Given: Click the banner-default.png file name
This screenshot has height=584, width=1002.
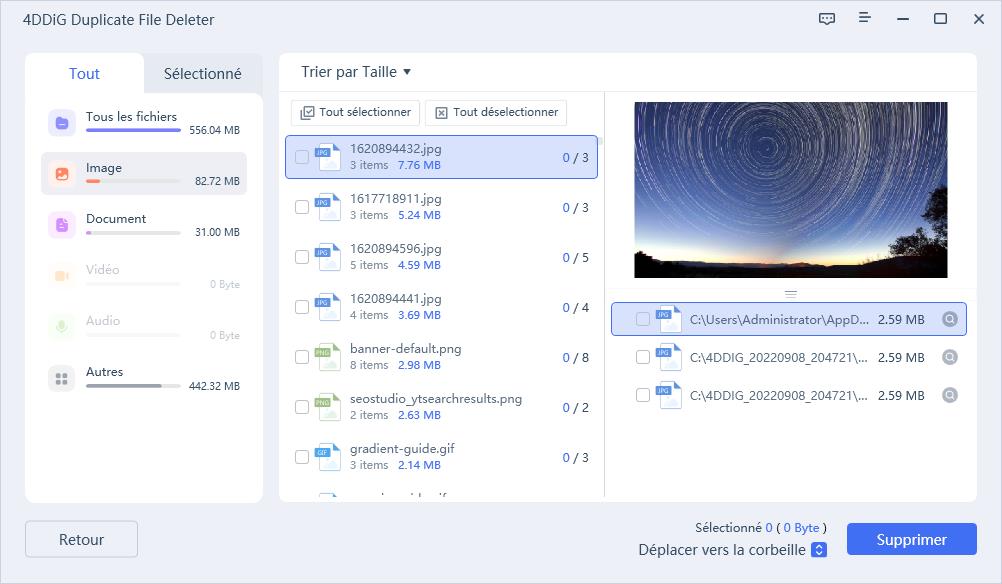Looking at the screenshot, I should (406, 349).
